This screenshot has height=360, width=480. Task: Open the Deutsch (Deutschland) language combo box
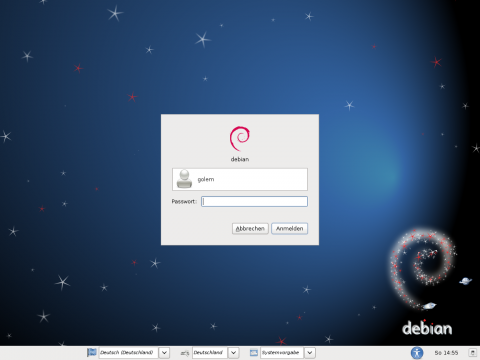[134, 353]
